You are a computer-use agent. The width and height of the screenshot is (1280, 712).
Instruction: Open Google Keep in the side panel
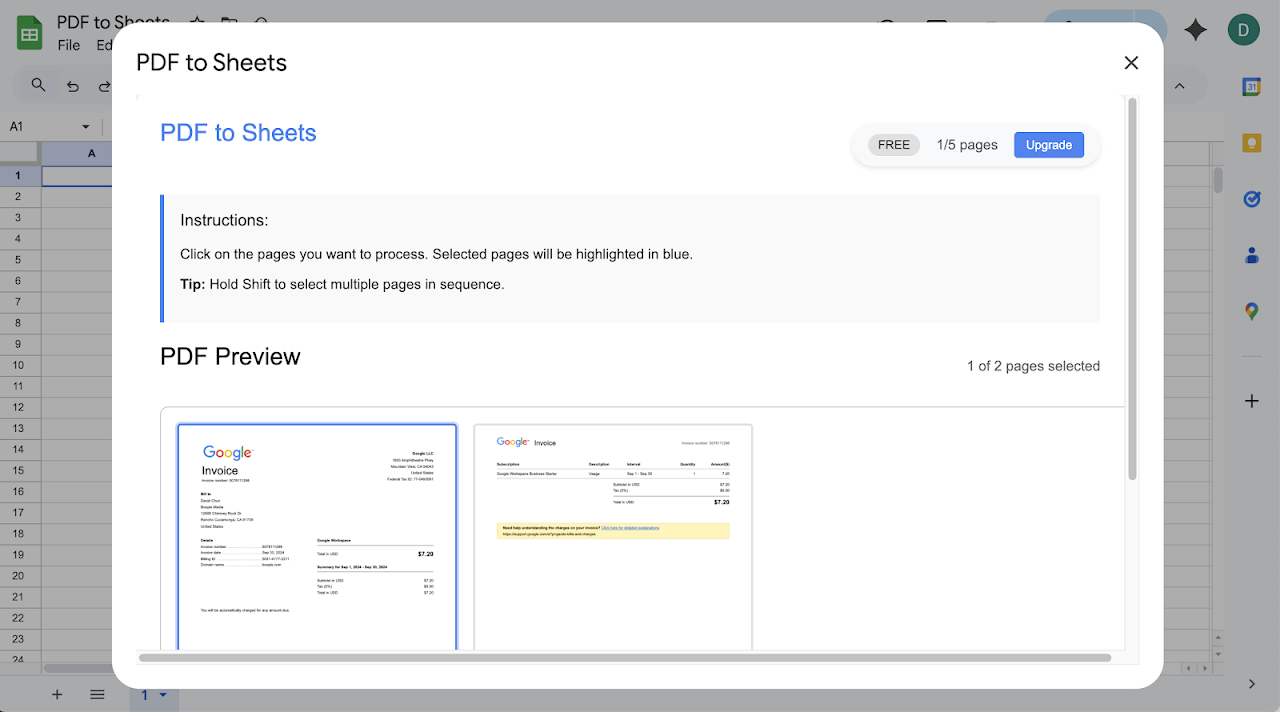(1251, 143)
